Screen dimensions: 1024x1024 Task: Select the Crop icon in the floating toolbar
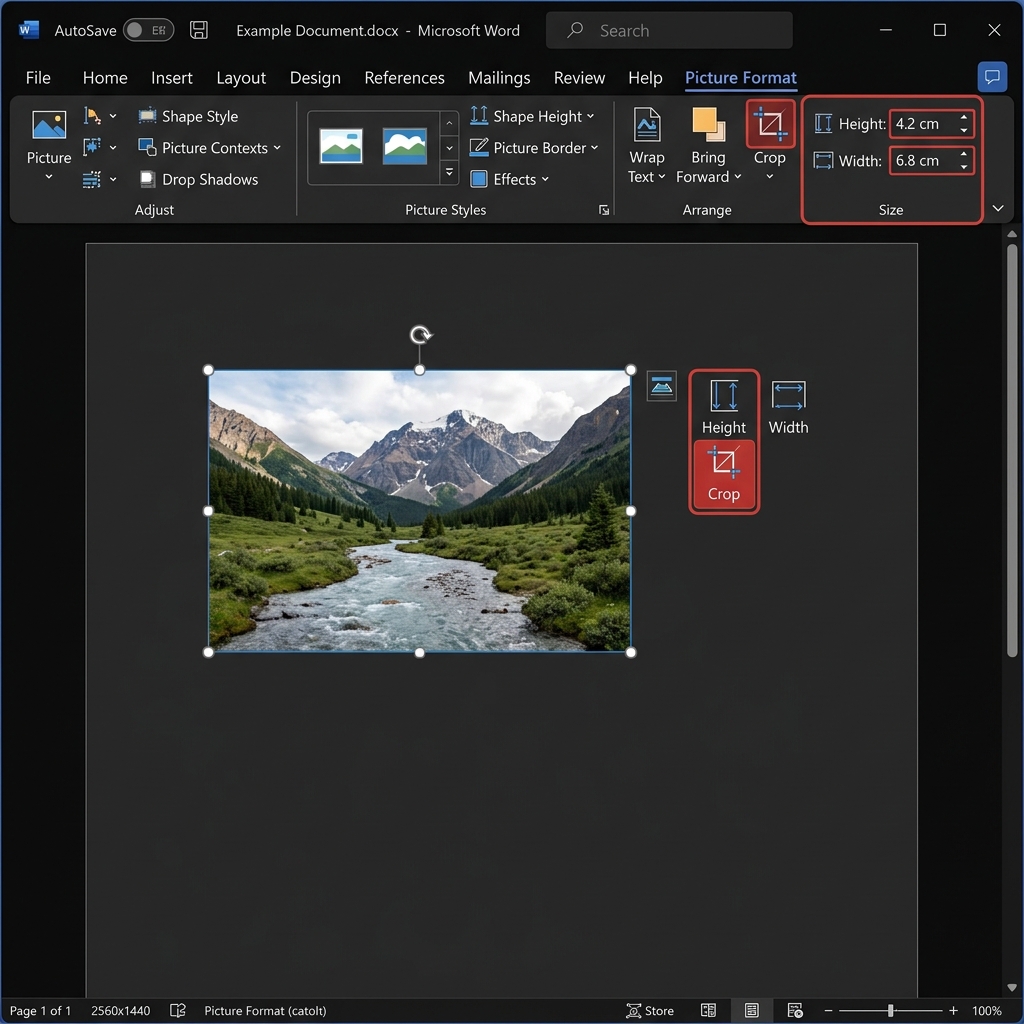coord(723,475)
